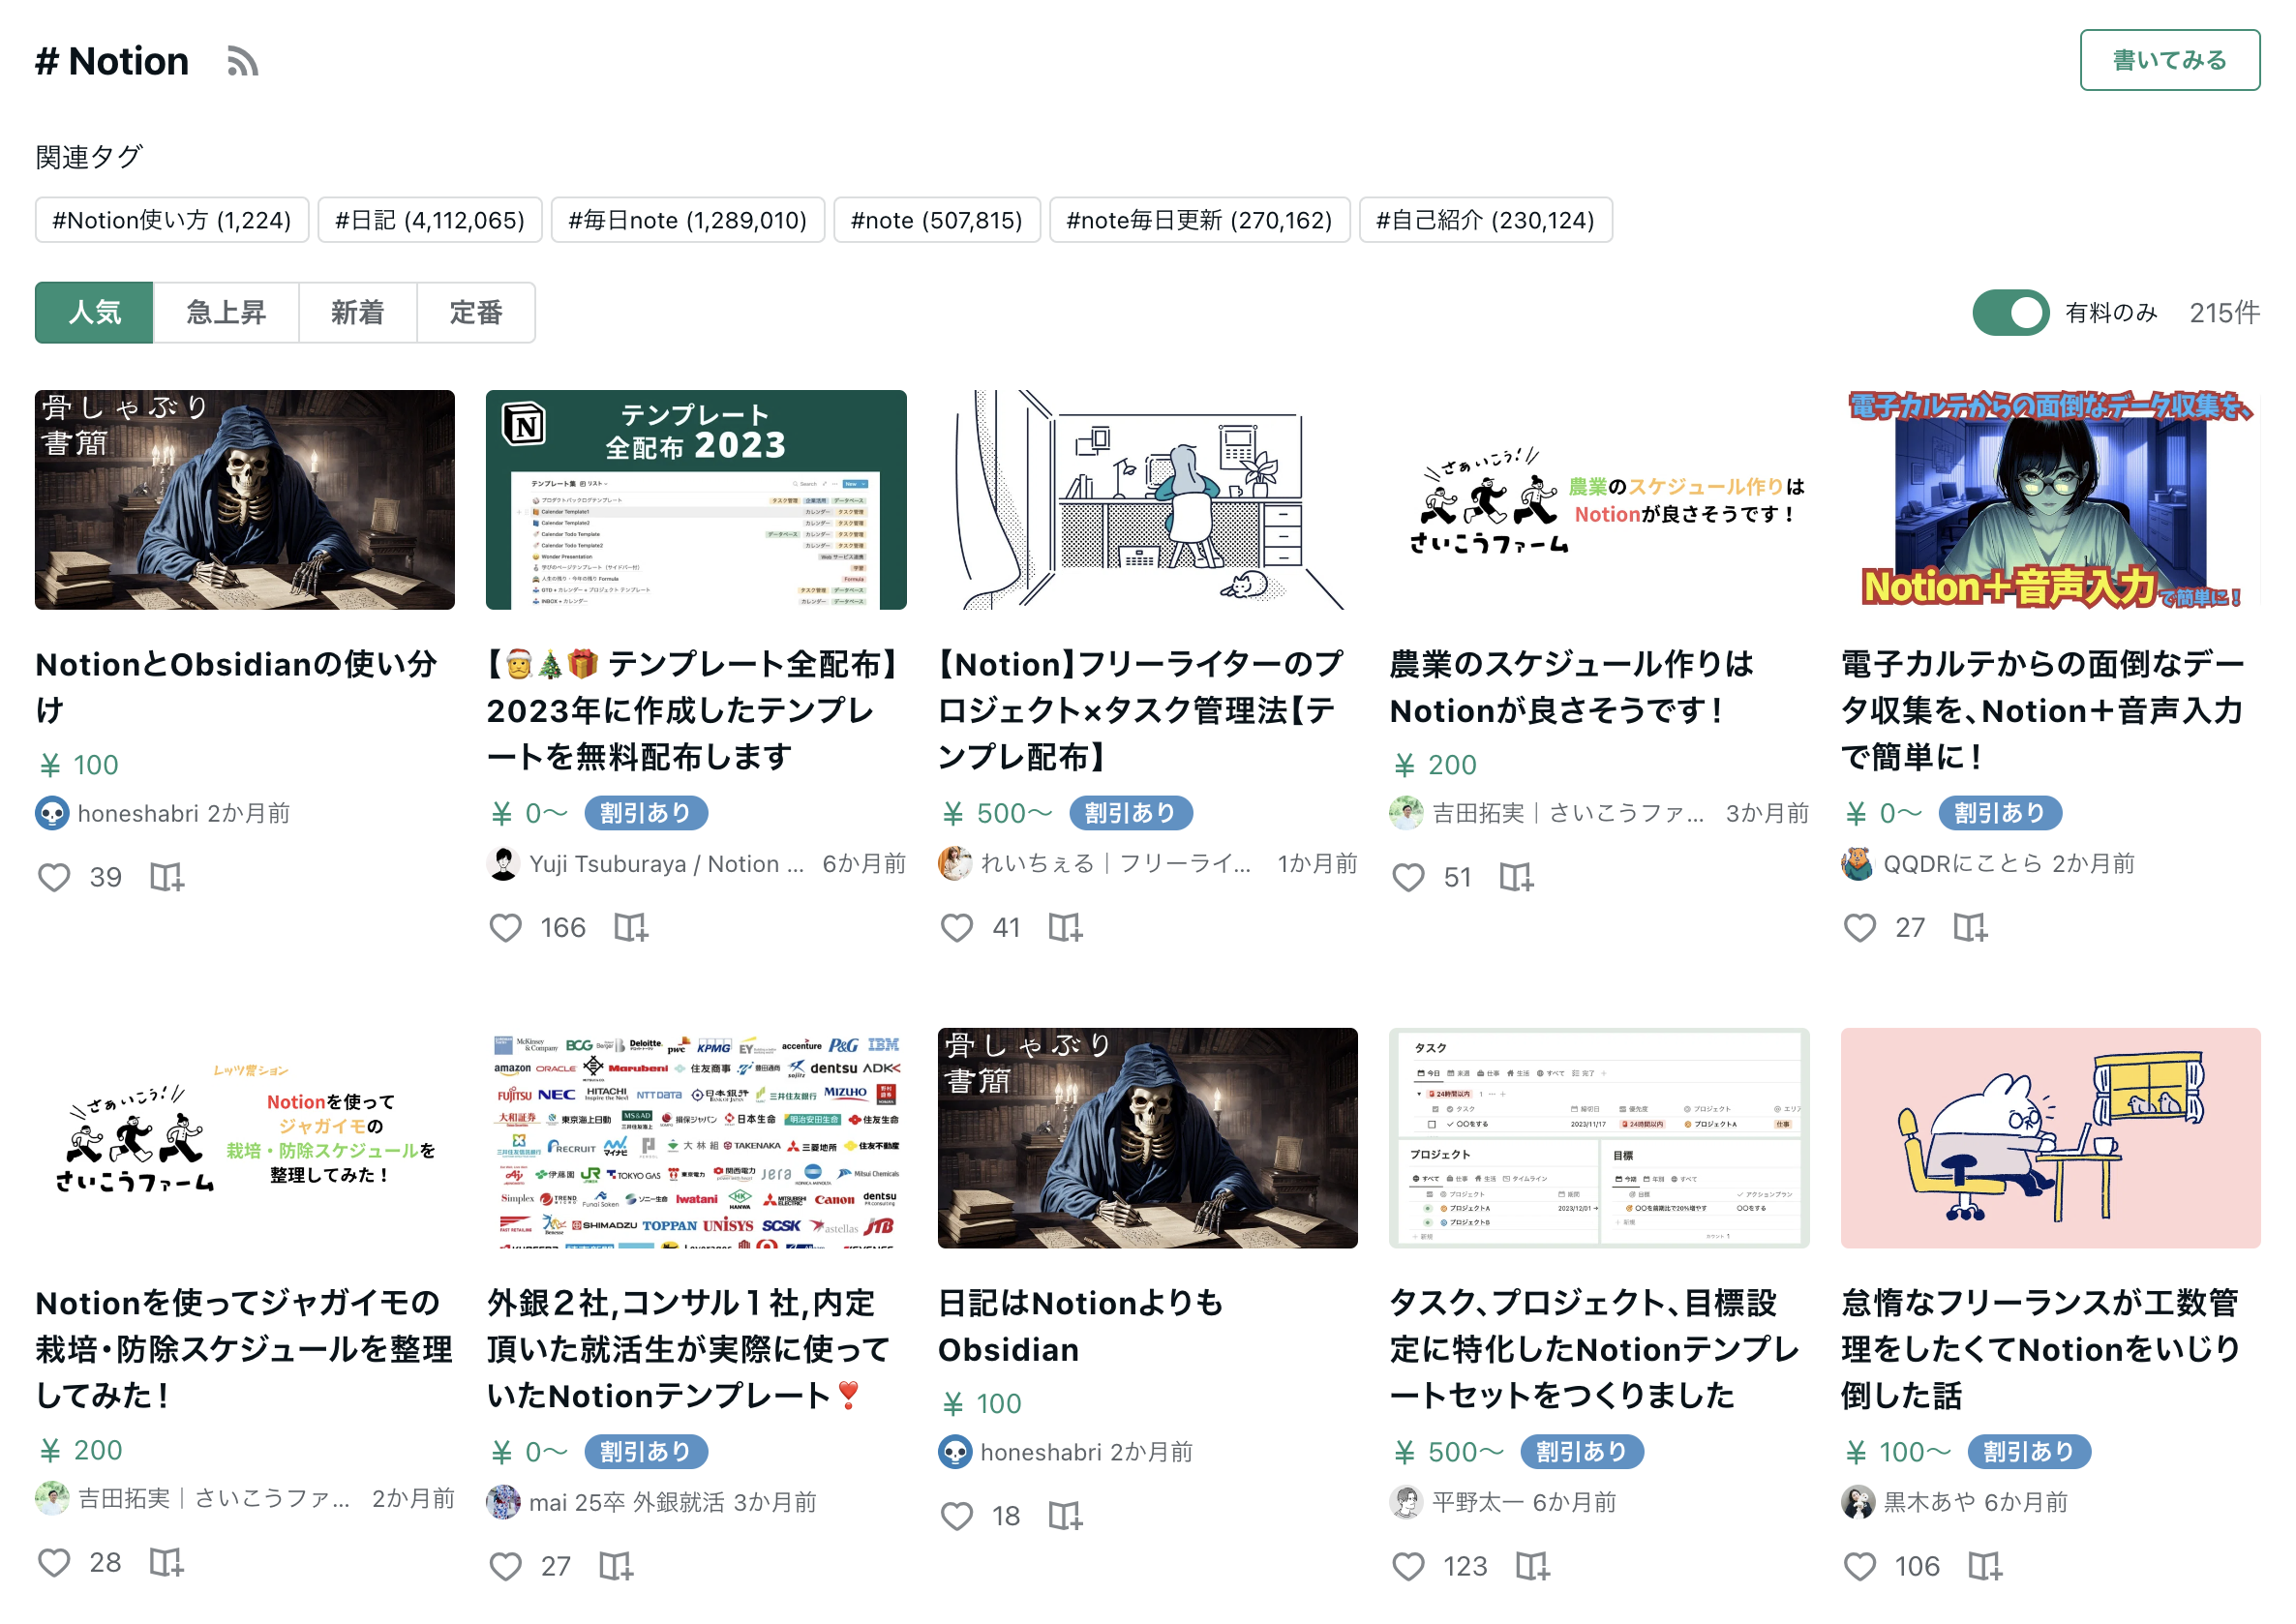
Task: Switch to the 定番 tab
Action: coord(475,313)
